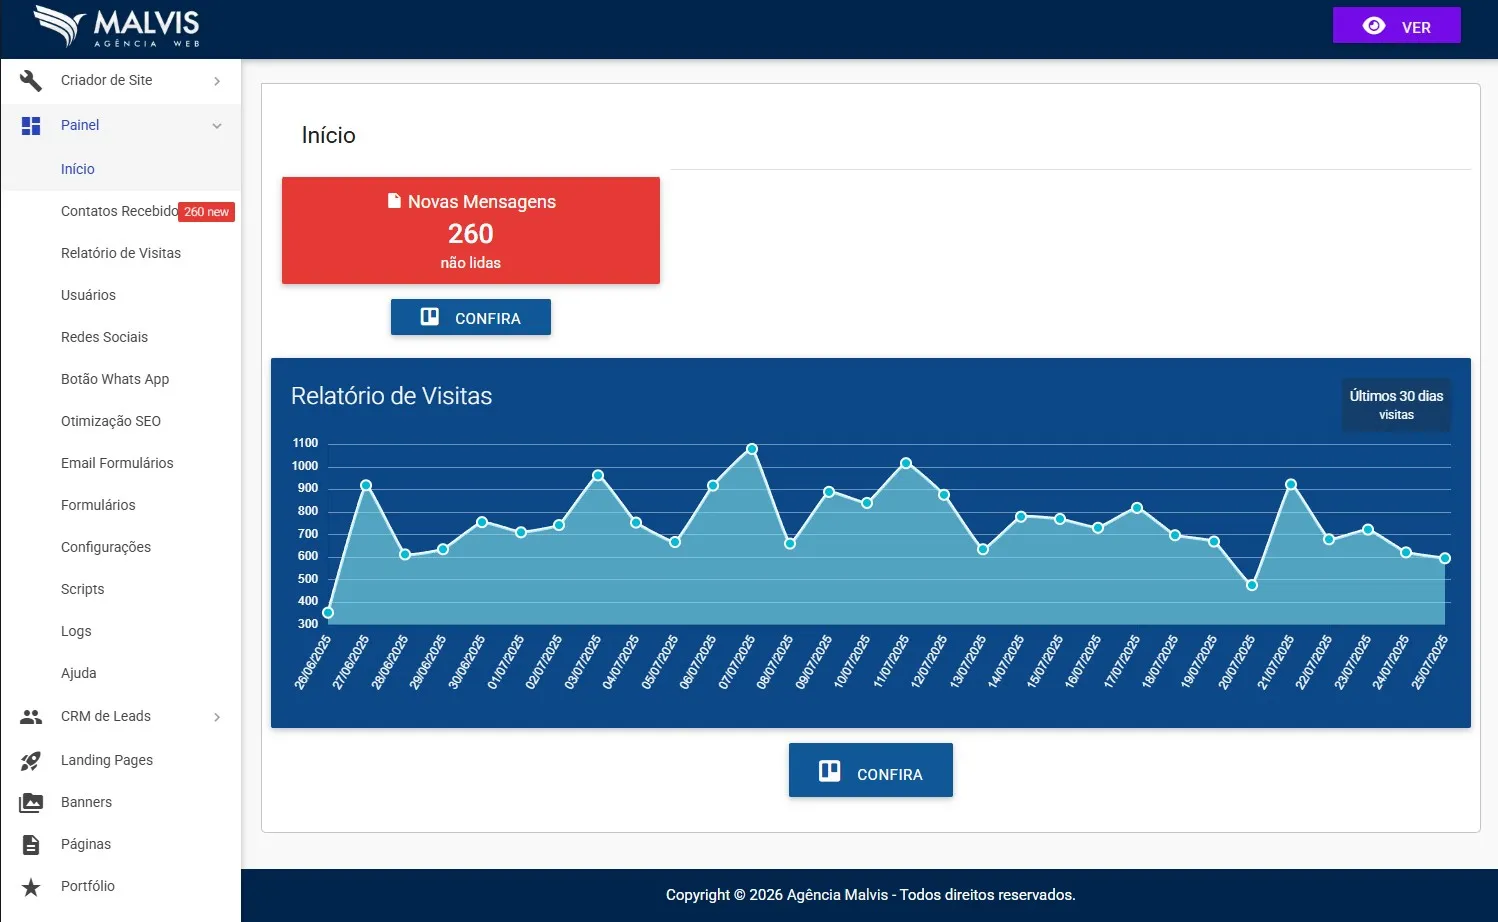Click the Criador de Site wrench icon
This screenshot has width=1498, height=922.
[31, 80]
